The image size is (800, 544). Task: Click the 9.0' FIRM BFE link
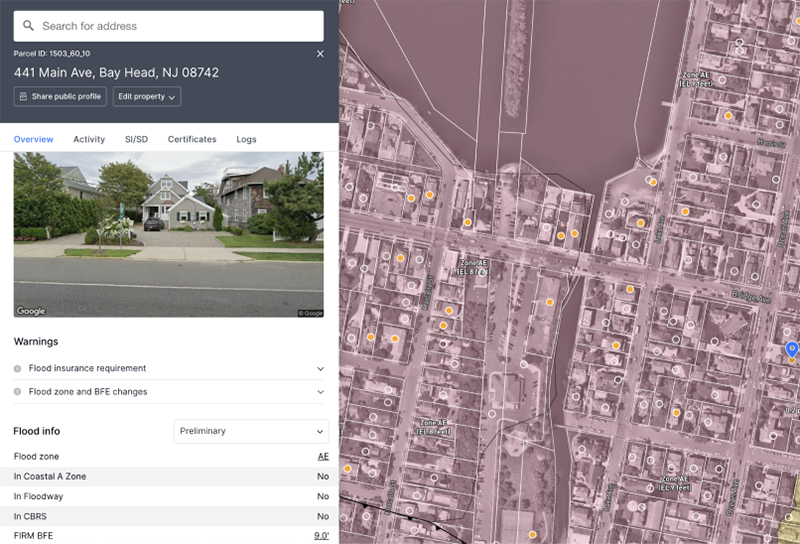coord(321,536)
